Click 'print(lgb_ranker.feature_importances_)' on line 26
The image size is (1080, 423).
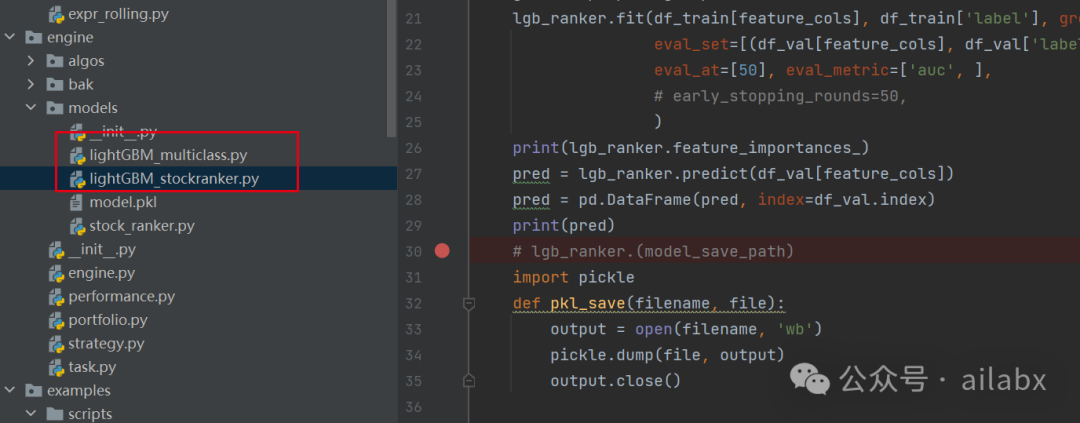(691, 148)
